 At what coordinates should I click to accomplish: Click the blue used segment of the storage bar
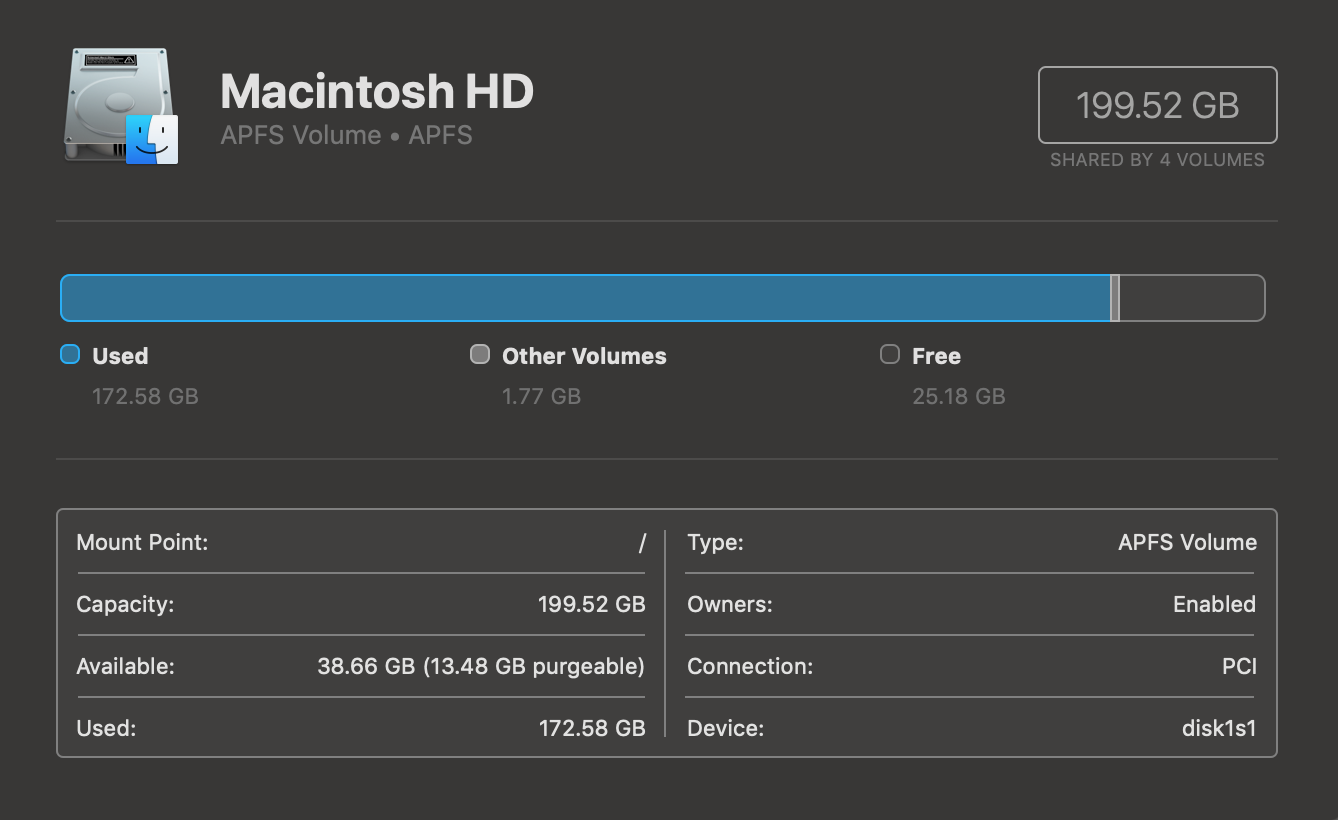click(585, 298)
